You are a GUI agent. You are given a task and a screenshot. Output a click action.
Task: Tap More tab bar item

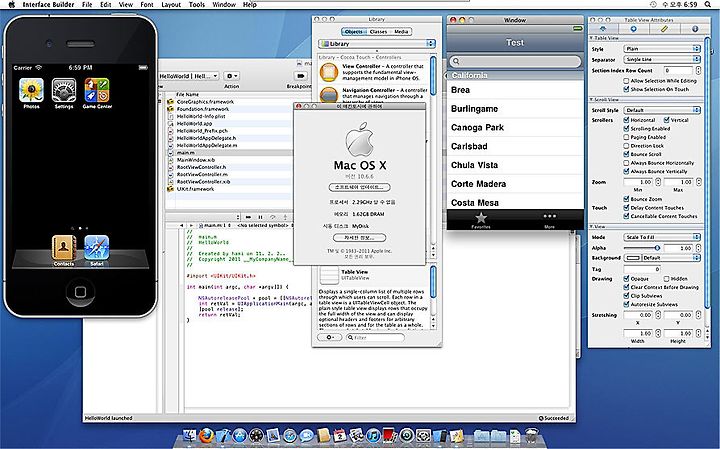[550, 219]
